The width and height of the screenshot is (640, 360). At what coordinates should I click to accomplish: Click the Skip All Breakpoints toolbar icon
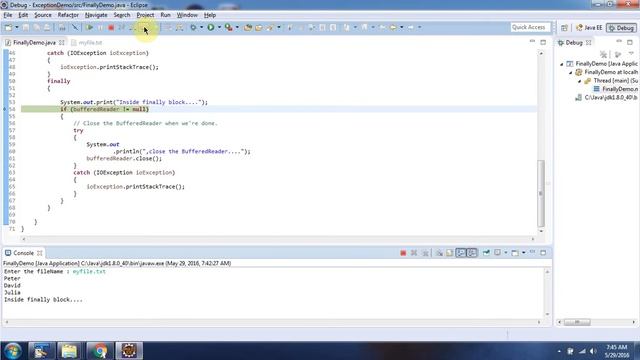point(75,27)
